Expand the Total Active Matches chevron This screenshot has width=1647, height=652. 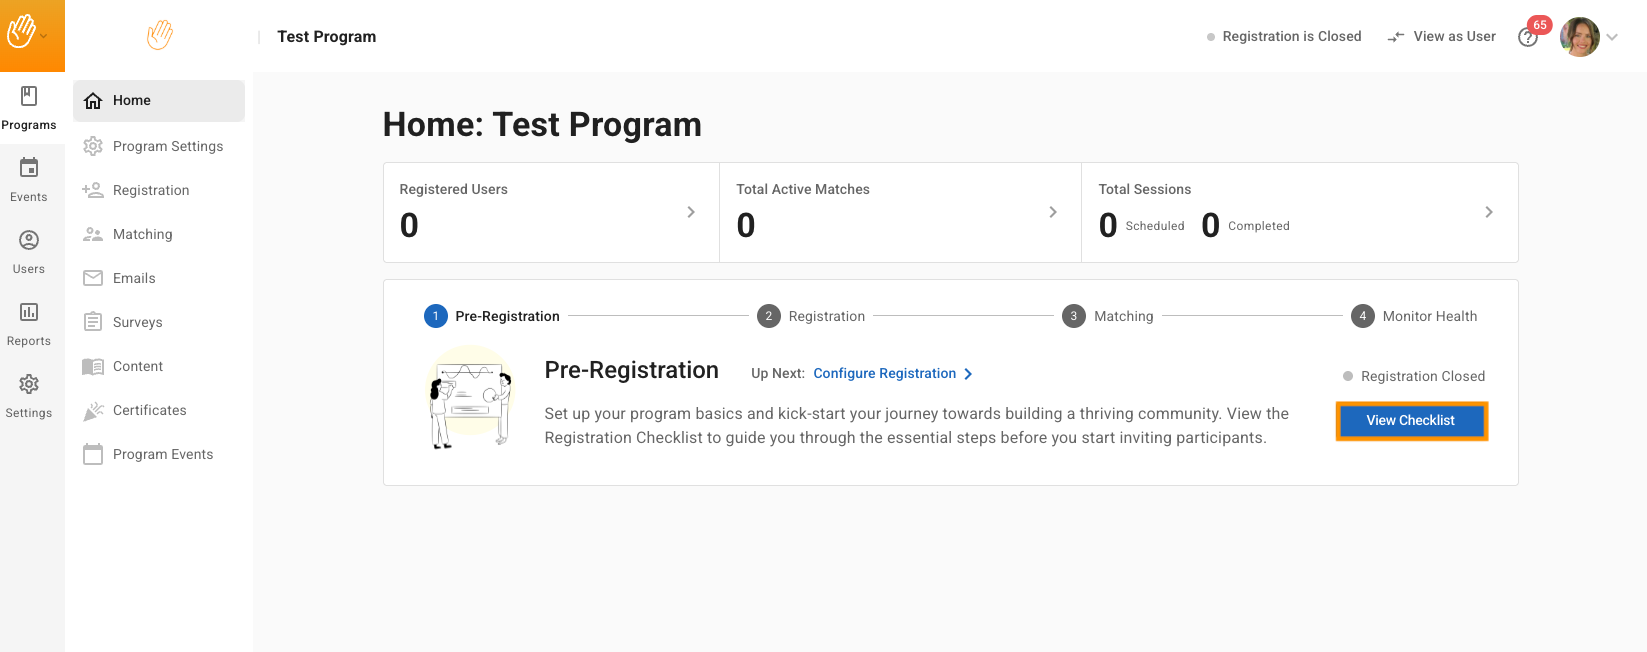[x=1053, y=212]
